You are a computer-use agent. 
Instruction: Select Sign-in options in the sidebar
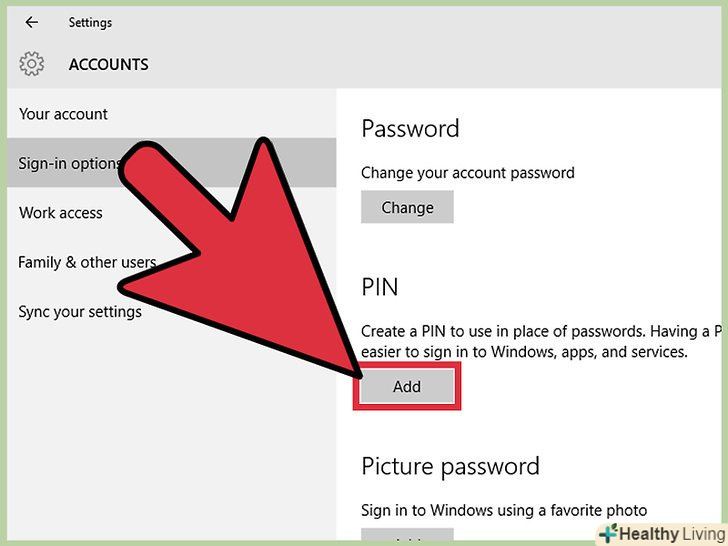(69, 163)
